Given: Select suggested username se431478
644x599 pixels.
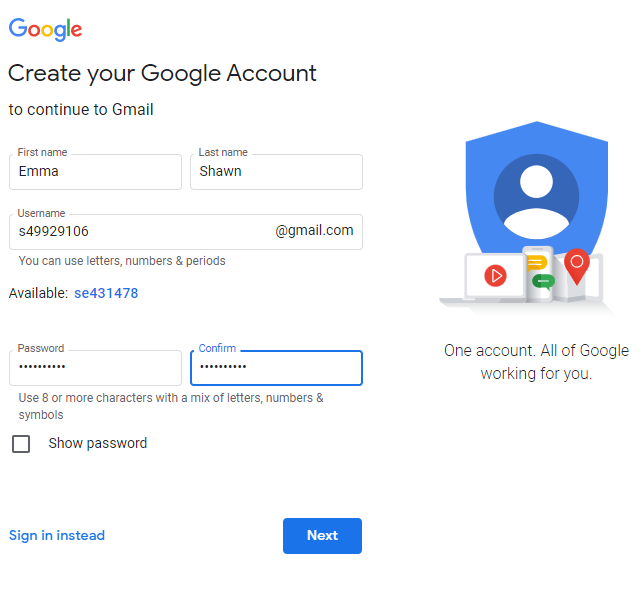Looking at the screenshot, I should point(106,293).
